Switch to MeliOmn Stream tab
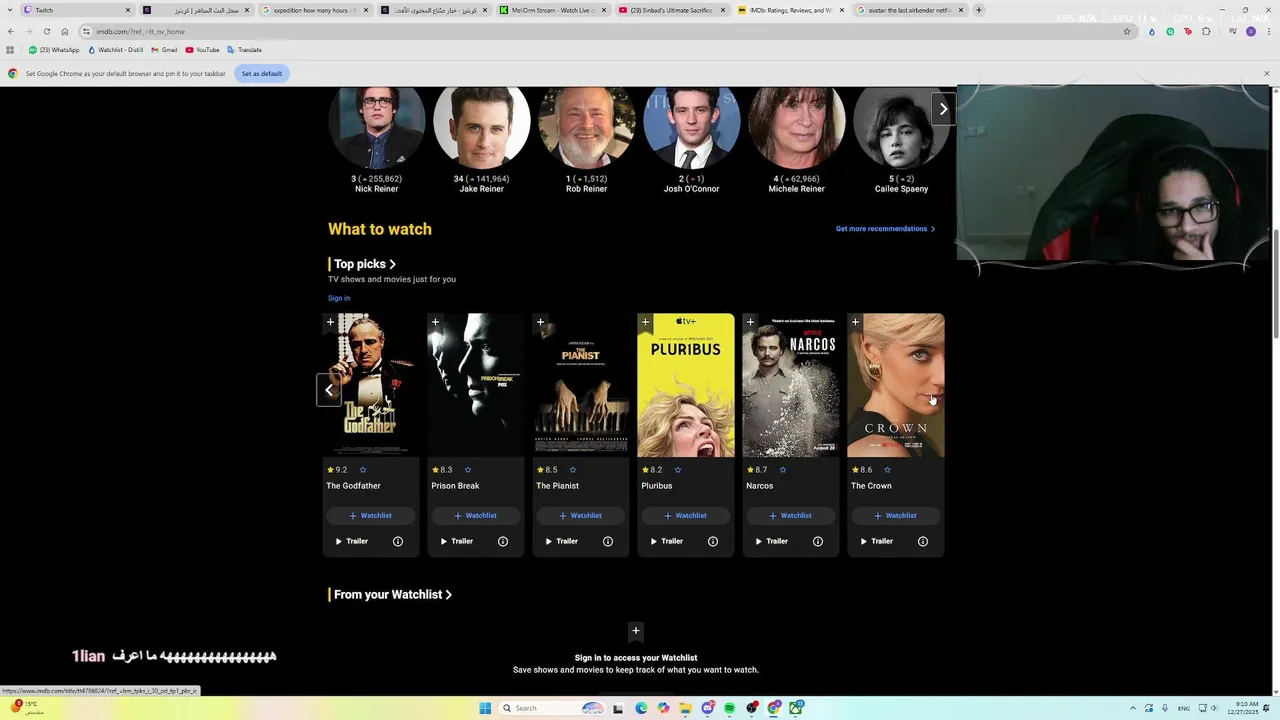This screenshot has width=1280, height=720. click(x=553, y=10)
